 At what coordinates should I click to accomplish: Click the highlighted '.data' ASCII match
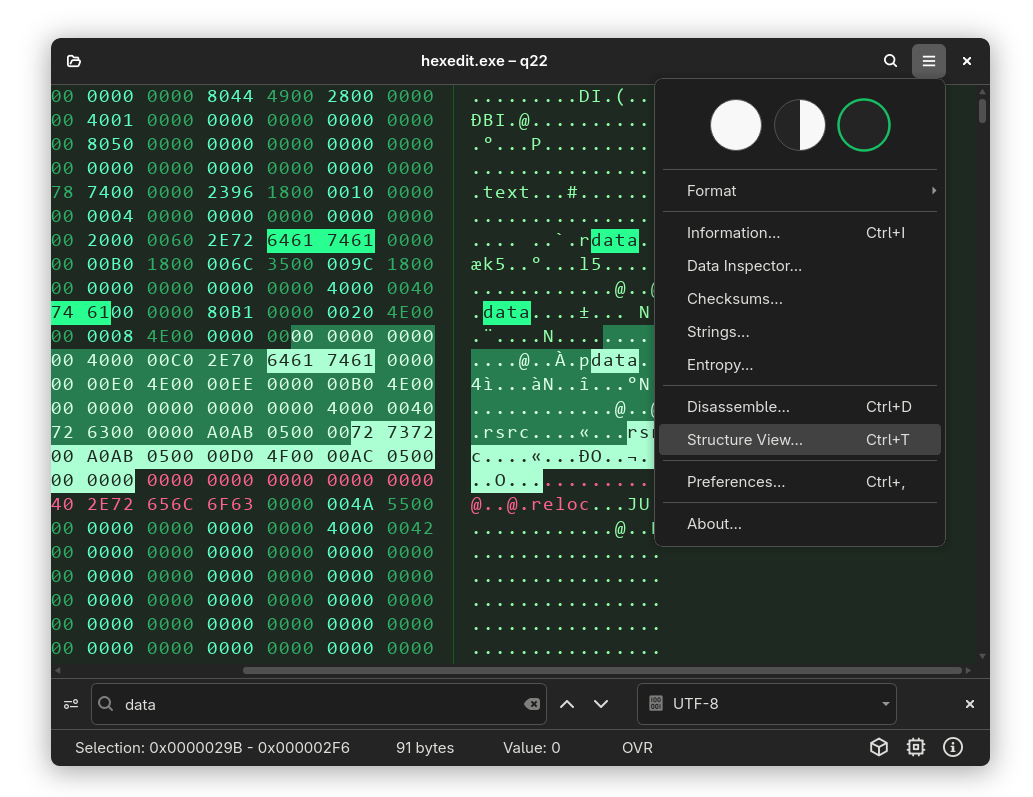[x=506, y=312]
